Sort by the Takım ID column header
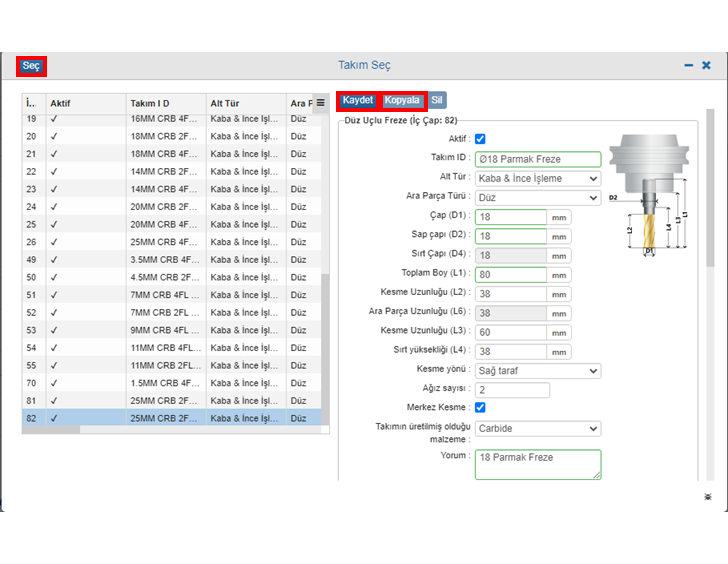728x564 pixels. (x=165, y=104)
